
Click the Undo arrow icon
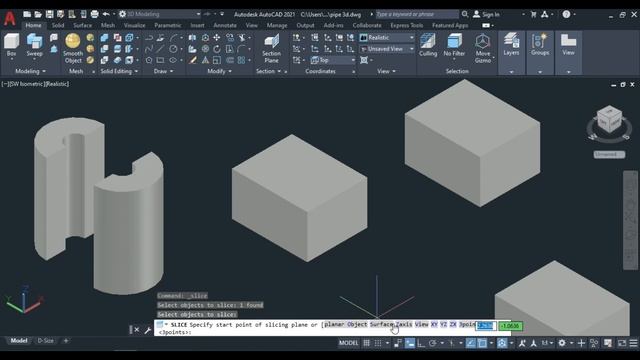pos(106,14)
